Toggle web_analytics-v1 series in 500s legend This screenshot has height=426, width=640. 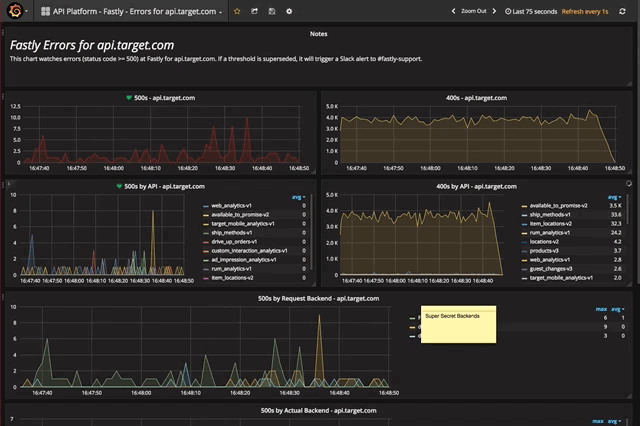231,206
